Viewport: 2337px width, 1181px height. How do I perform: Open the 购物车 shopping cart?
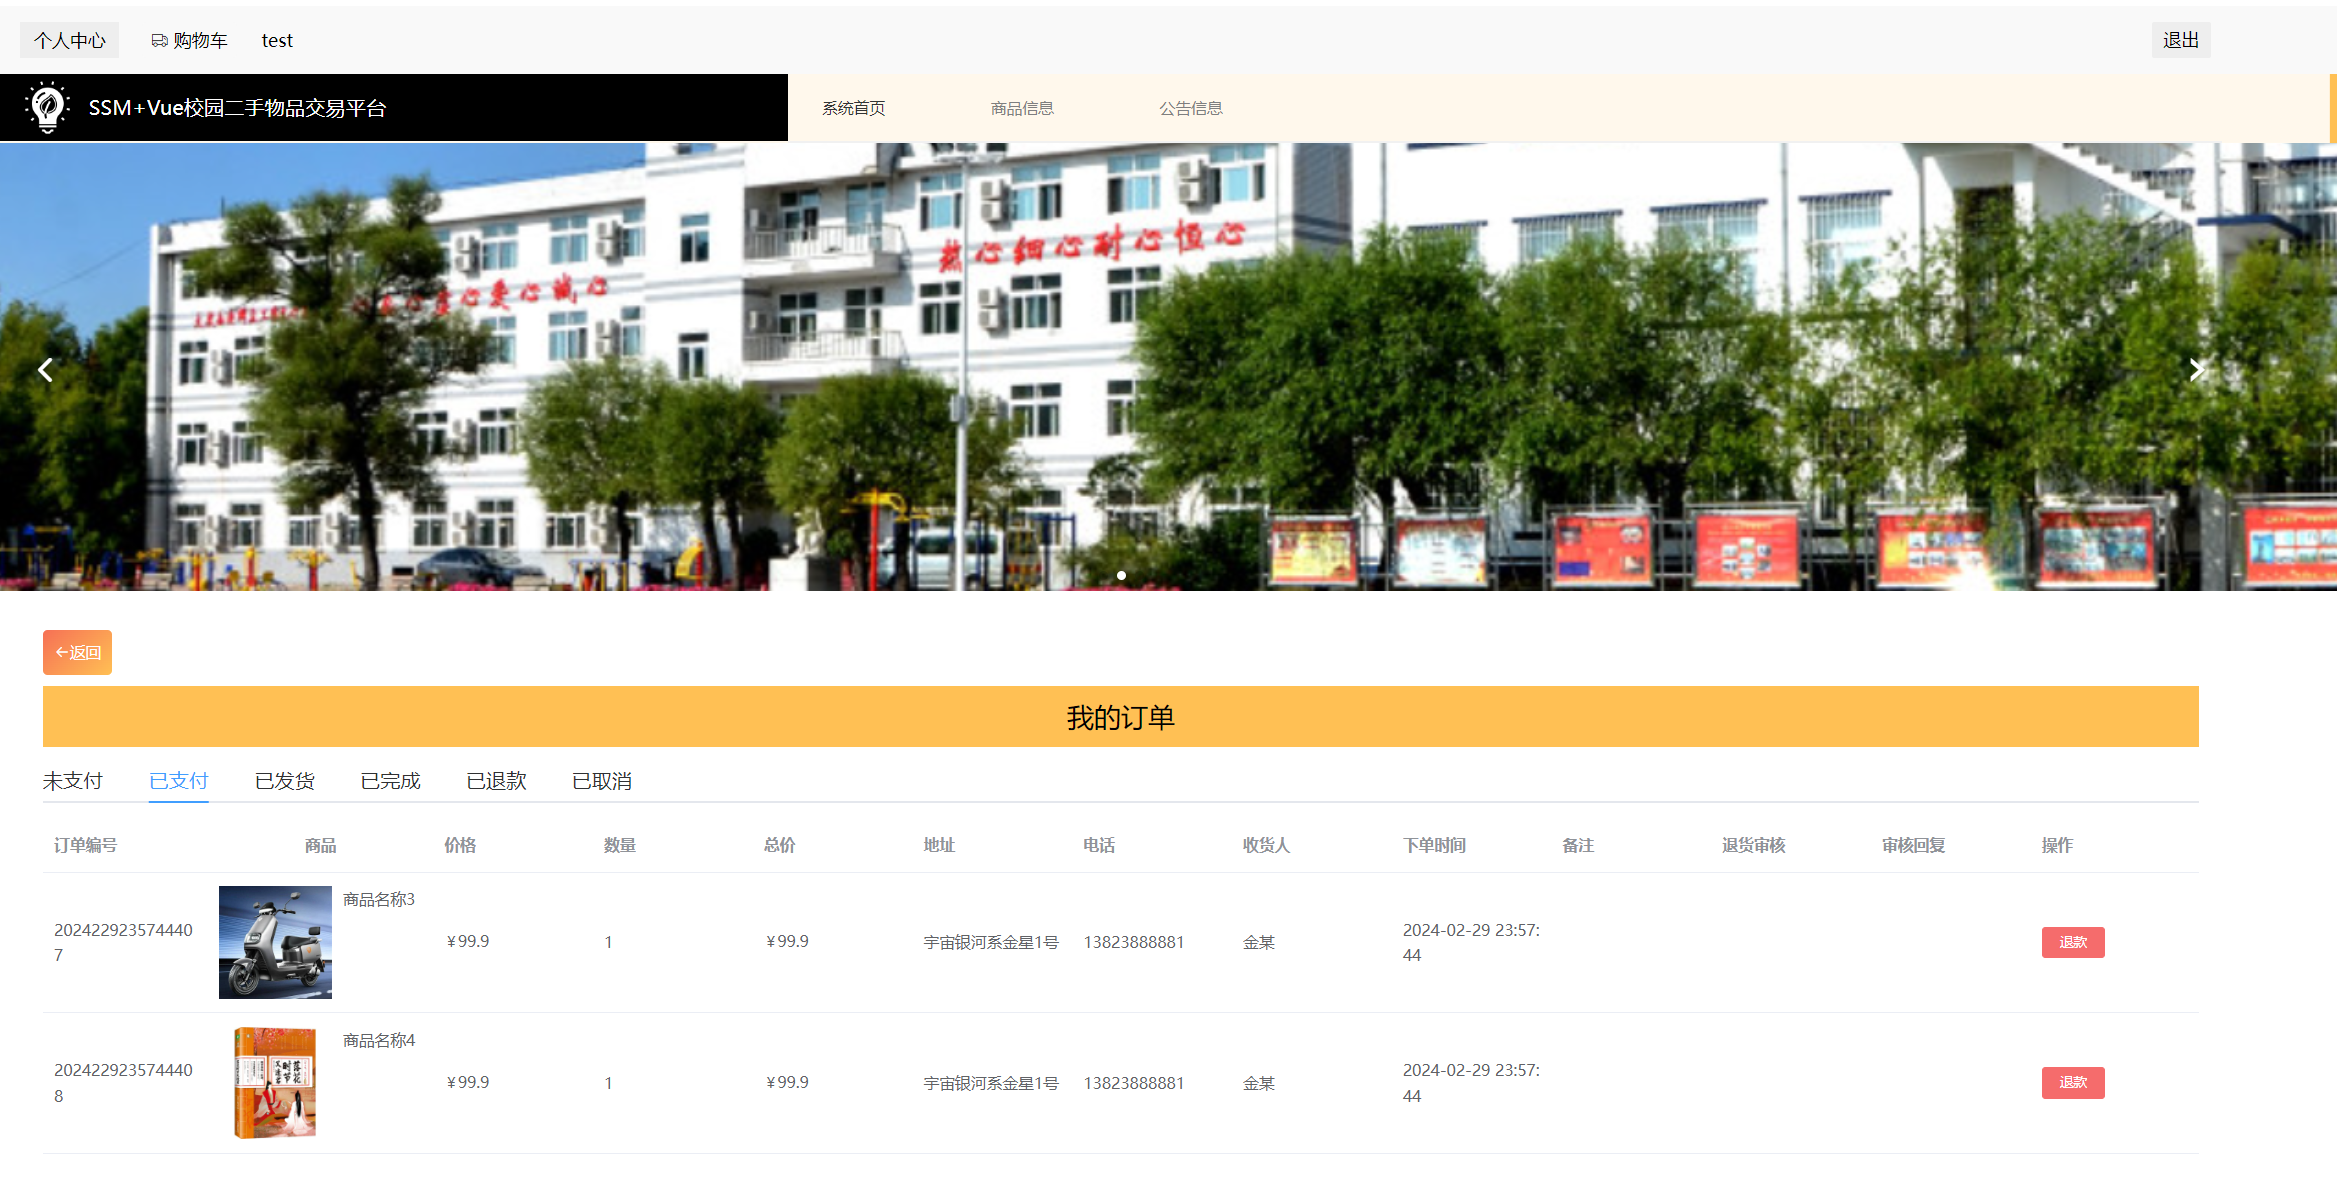189,40
